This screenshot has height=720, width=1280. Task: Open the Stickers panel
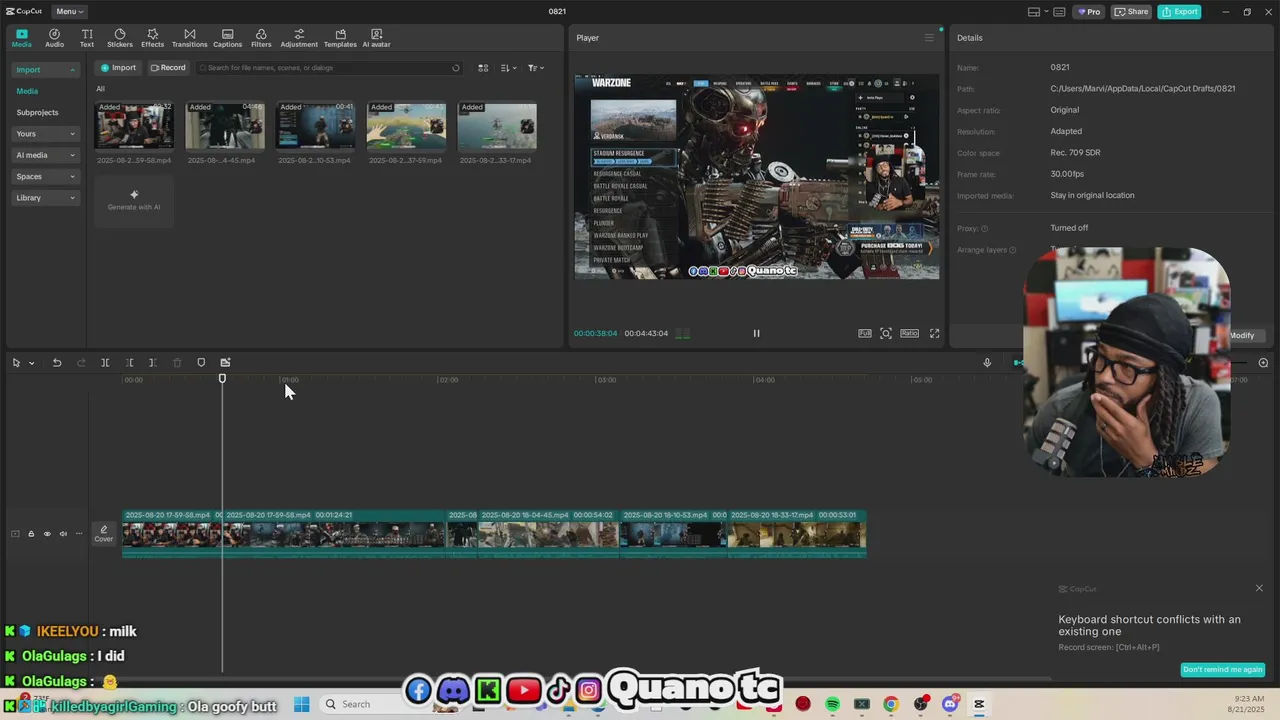[x=120, y=38]
